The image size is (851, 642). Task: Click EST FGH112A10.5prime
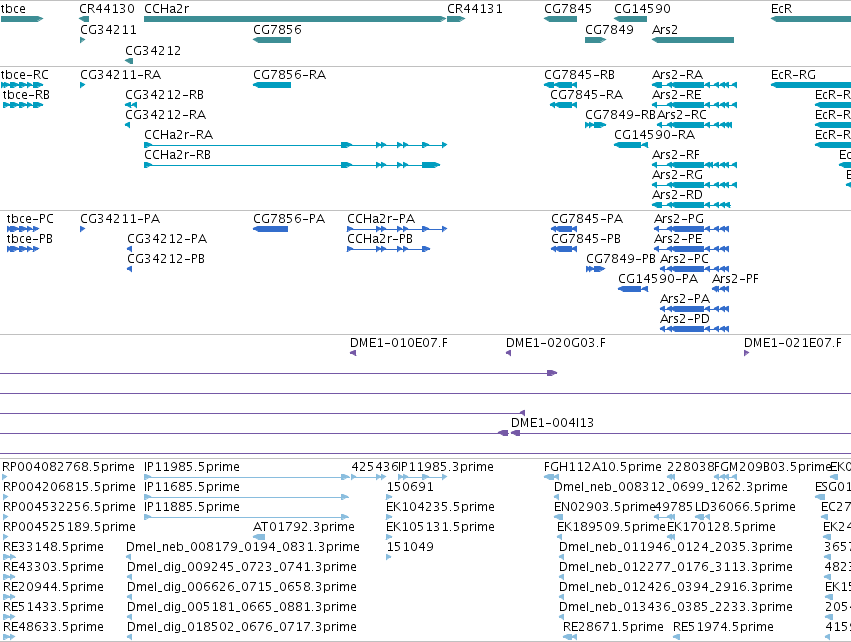pyautogui.click(x=602, y=467)
